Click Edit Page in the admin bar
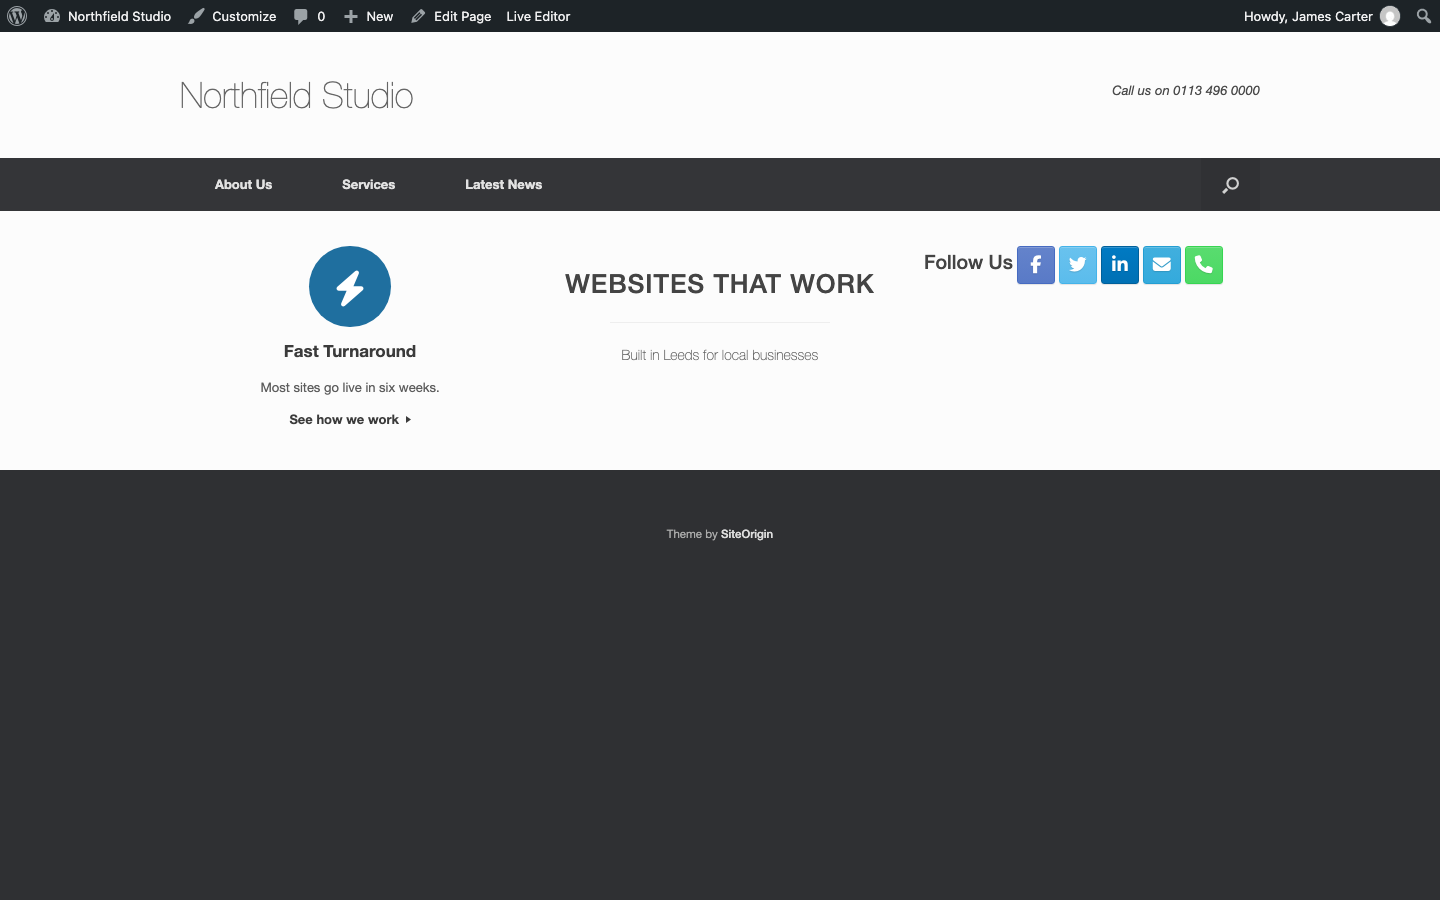The width and height of the screenshot is (1440, 900). pos(451,16)
